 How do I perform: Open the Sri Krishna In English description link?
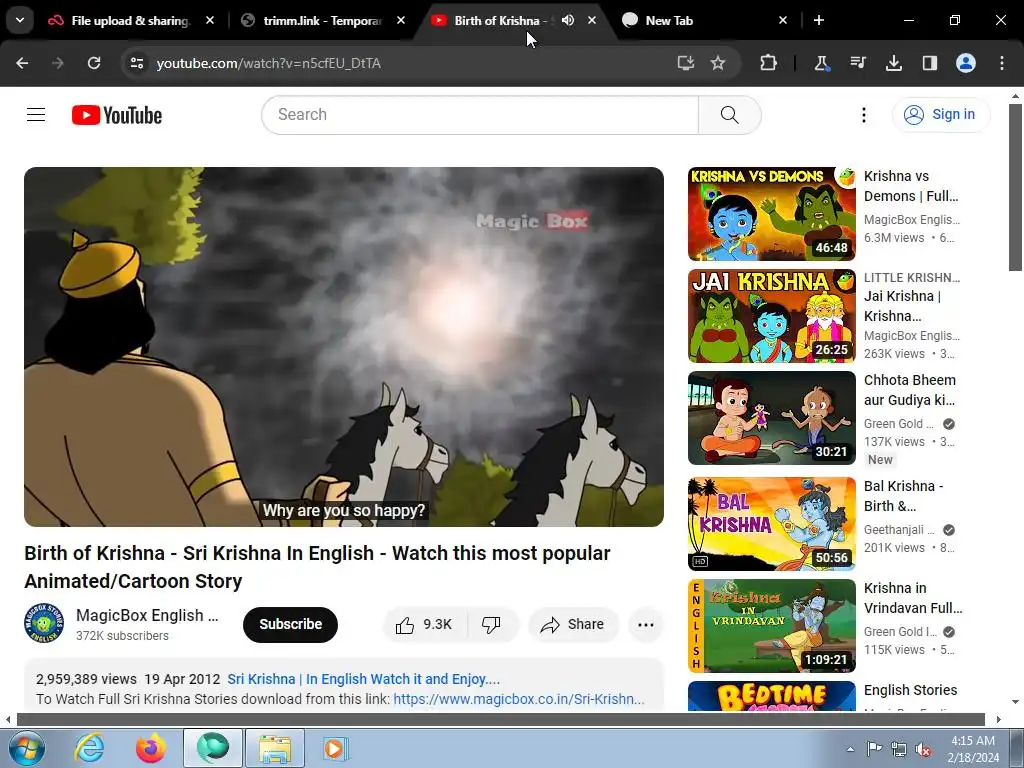coord(363,679)
